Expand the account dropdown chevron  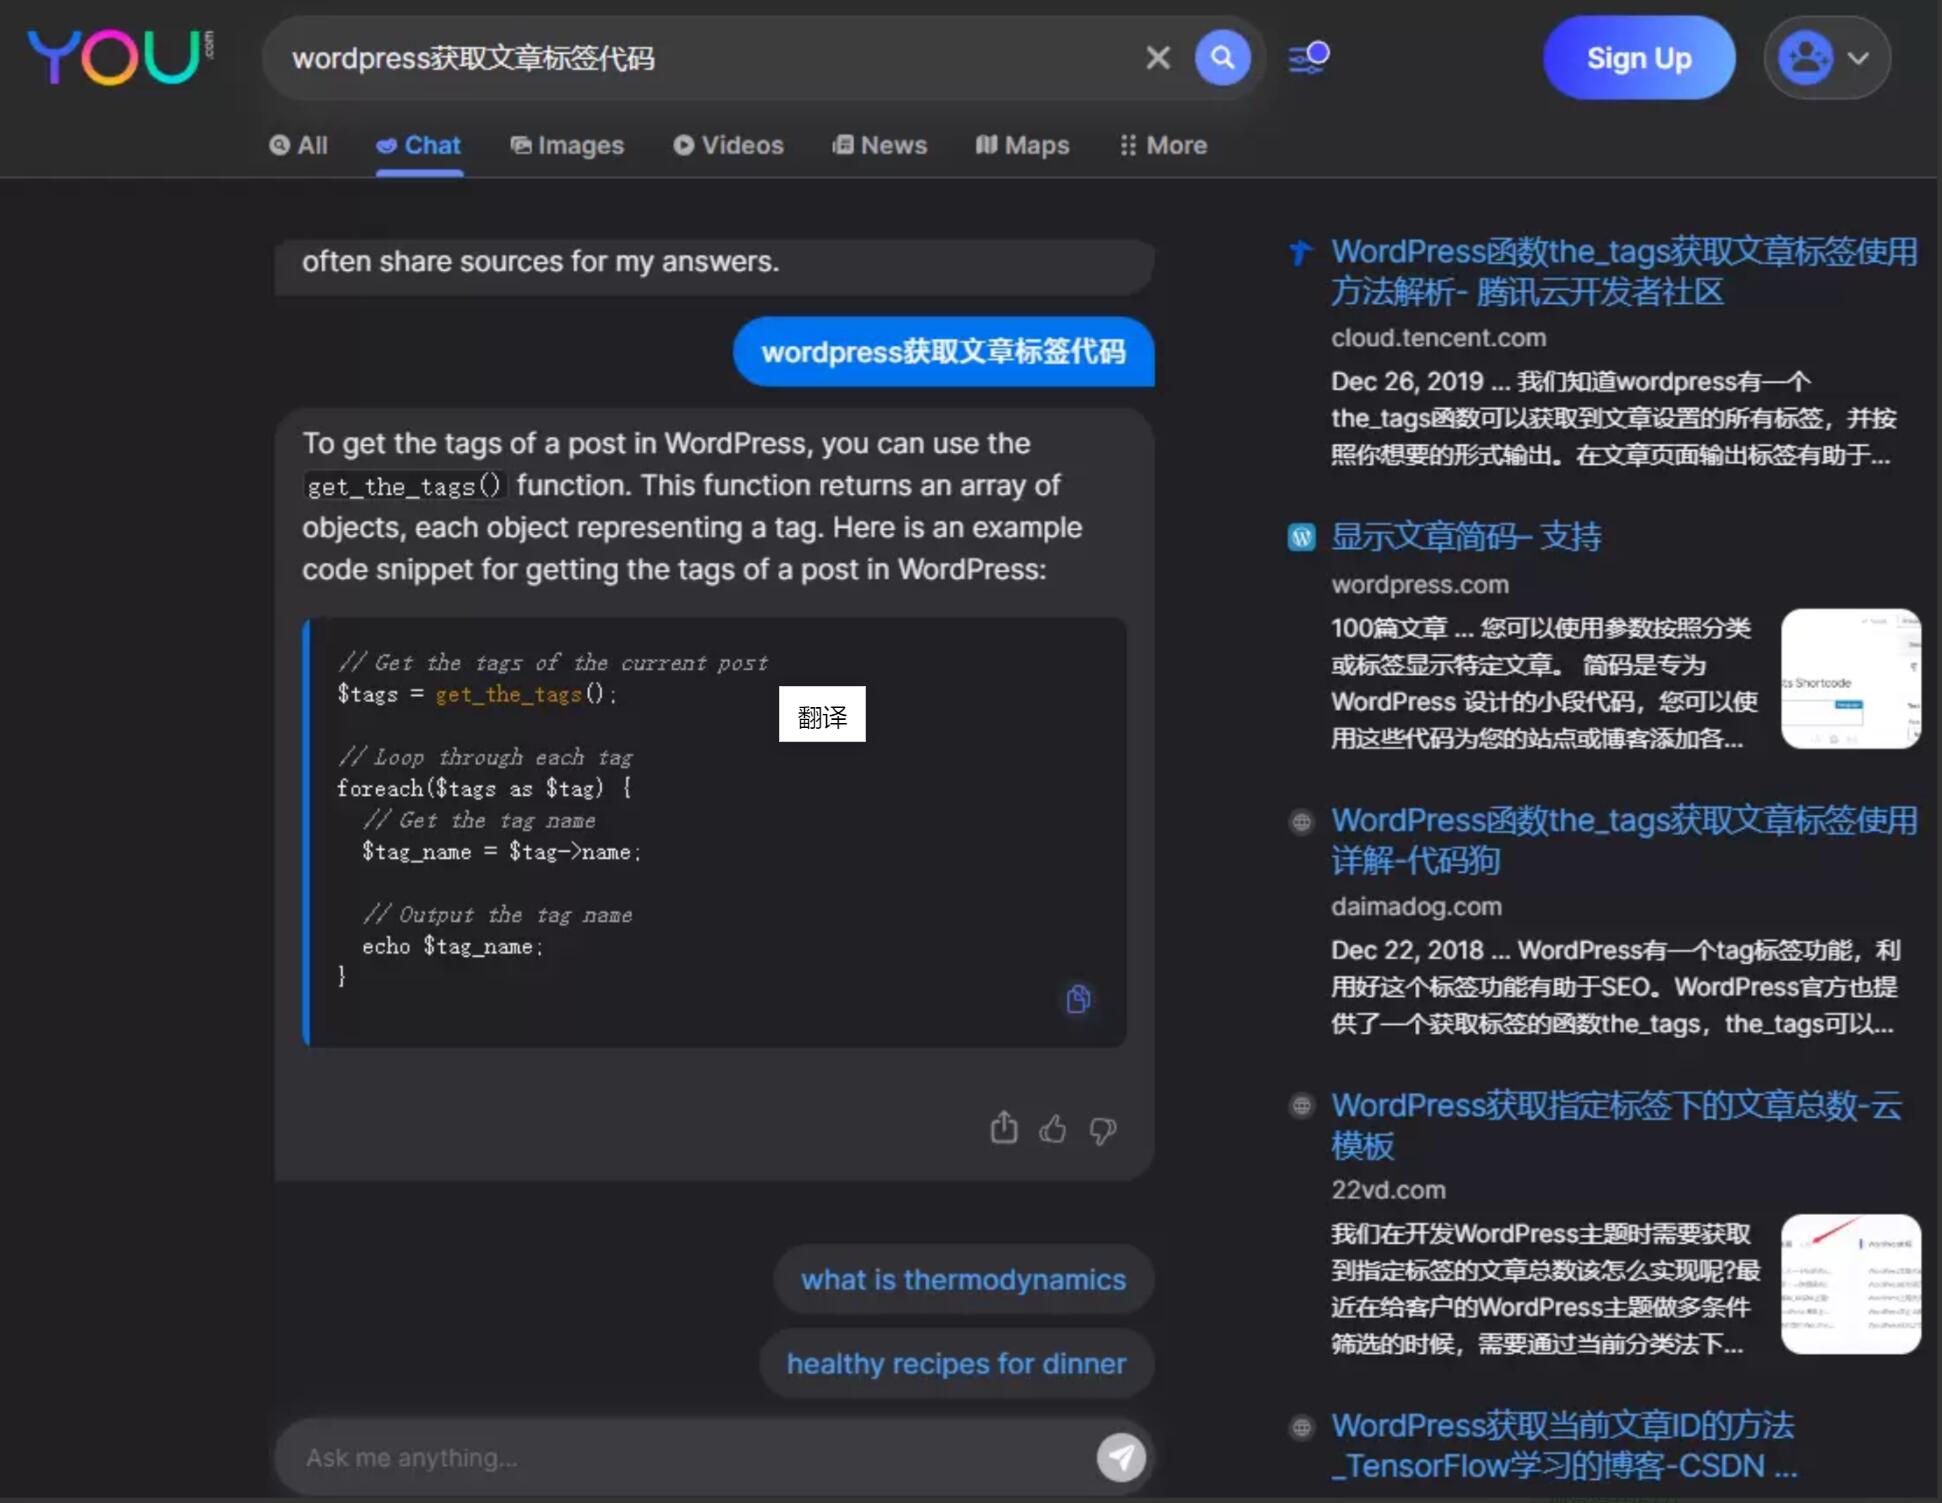pyautogui.click(x=1858, y=58)
